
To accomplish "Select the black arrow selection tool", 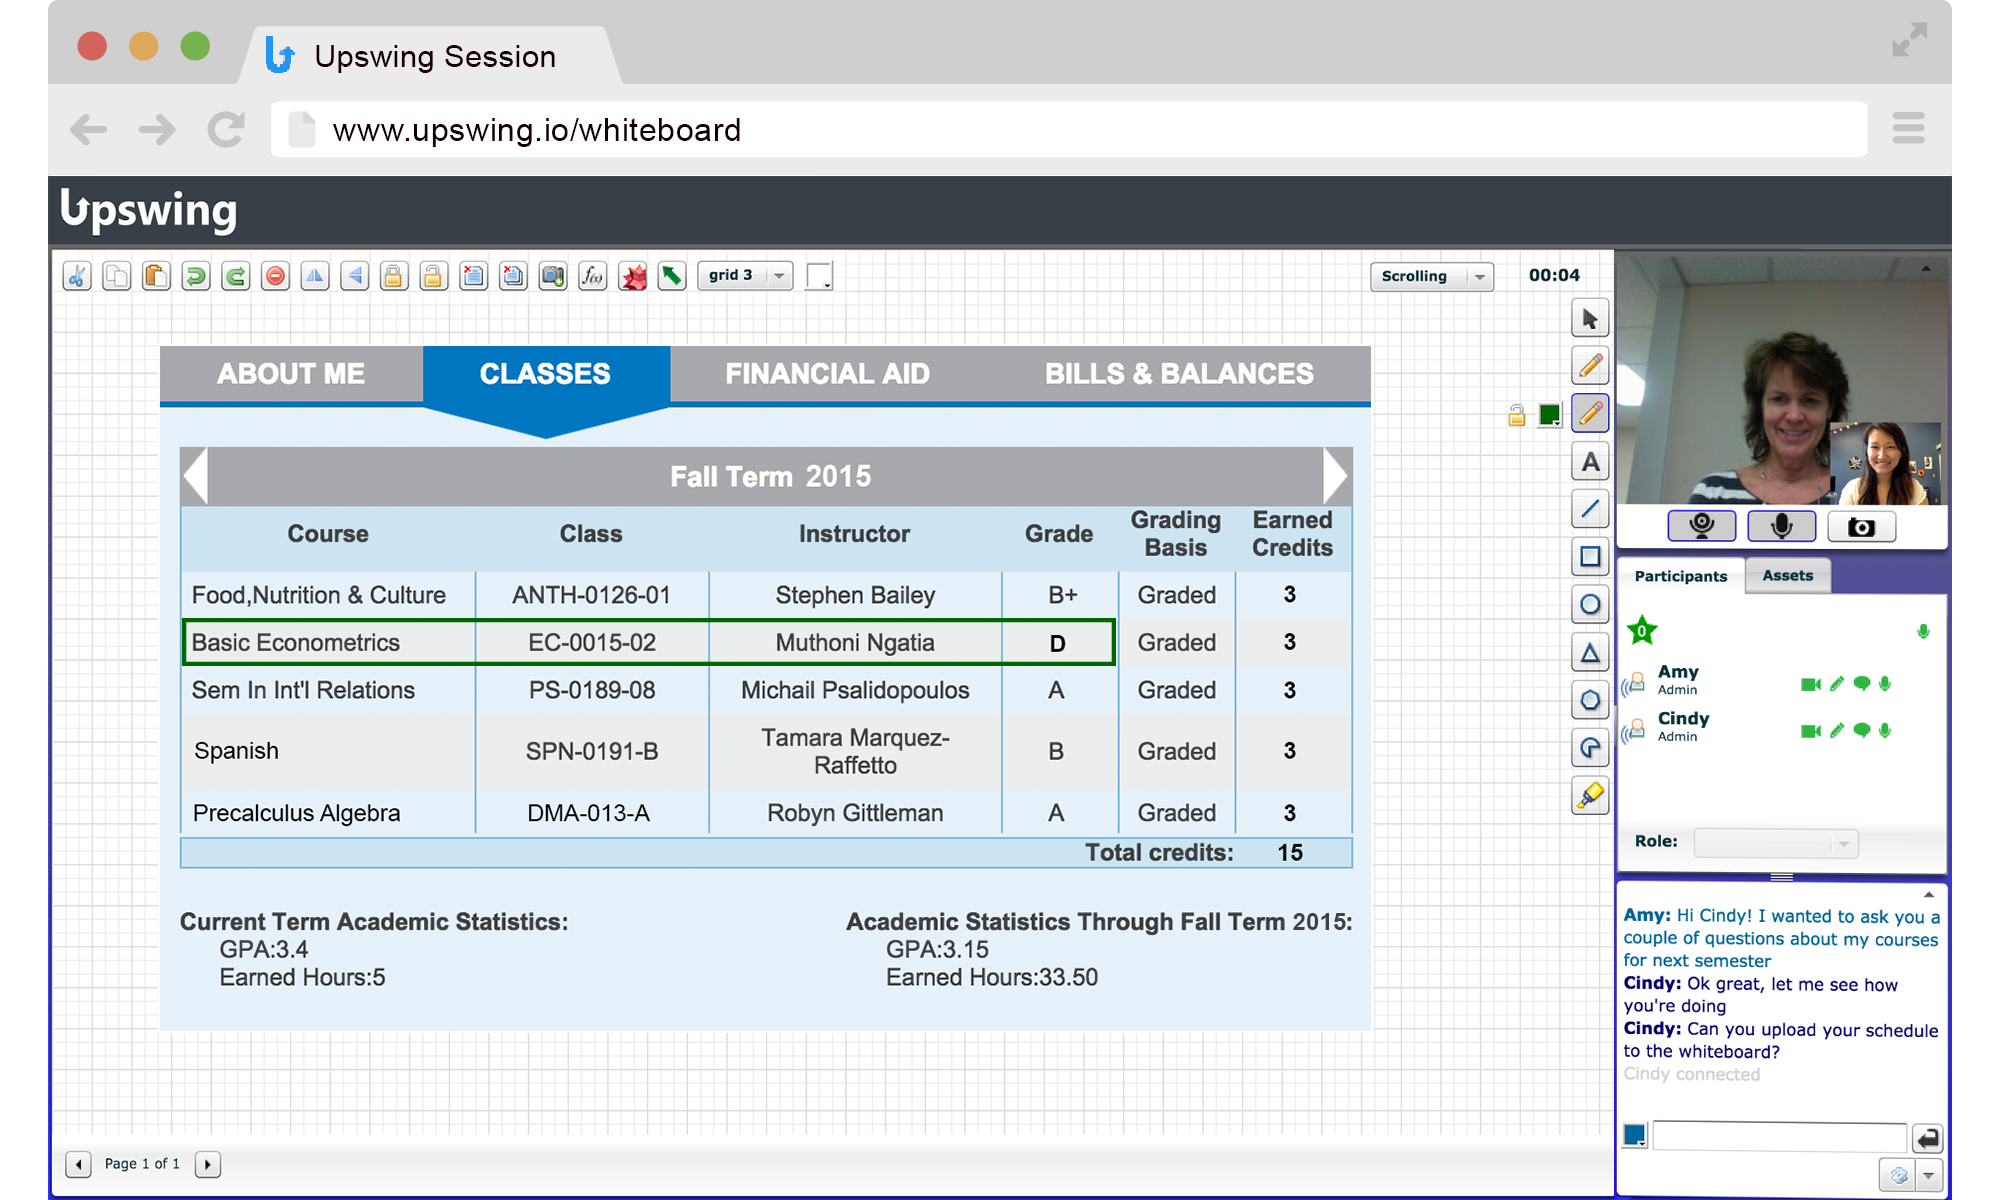I will (x=1590, y=319).
